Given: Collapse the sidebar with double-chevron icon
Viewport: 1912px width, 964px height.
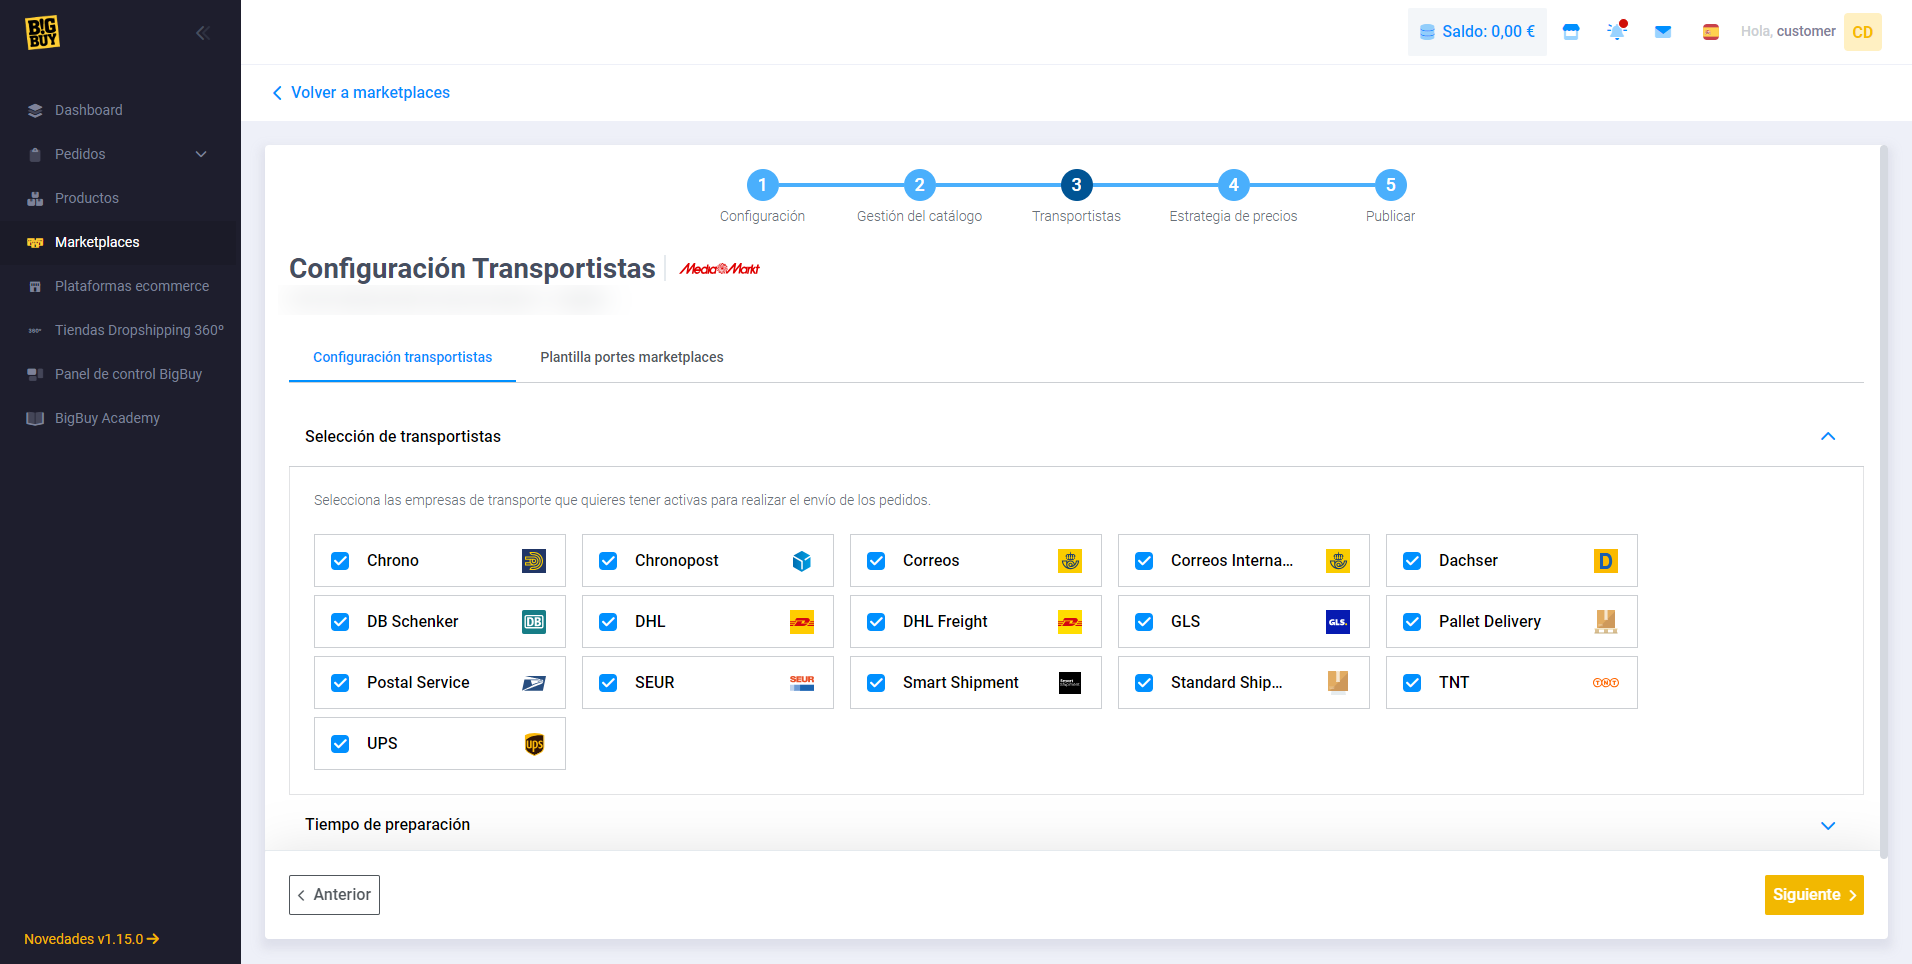Looking at the screenshot, I should coord(202,33).
